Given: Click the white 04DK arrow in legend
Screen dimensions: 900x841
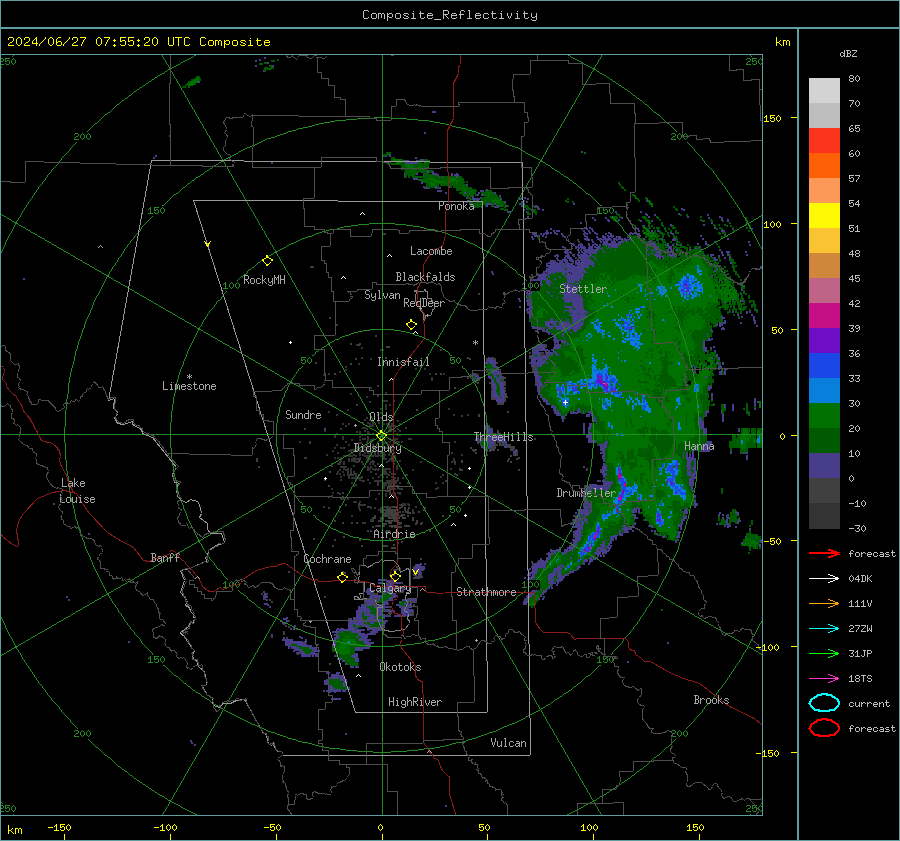Looking at the screenshot, I should pos(824,579).
